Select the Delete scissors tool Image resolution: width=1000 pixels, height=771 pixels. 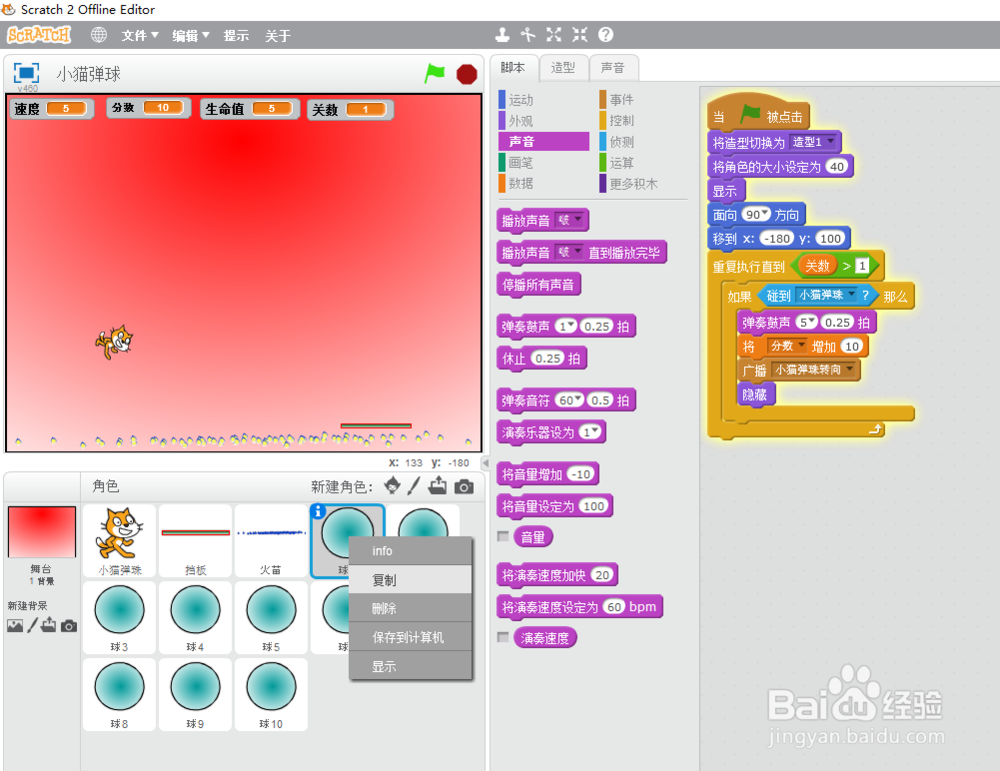[528, 34]
